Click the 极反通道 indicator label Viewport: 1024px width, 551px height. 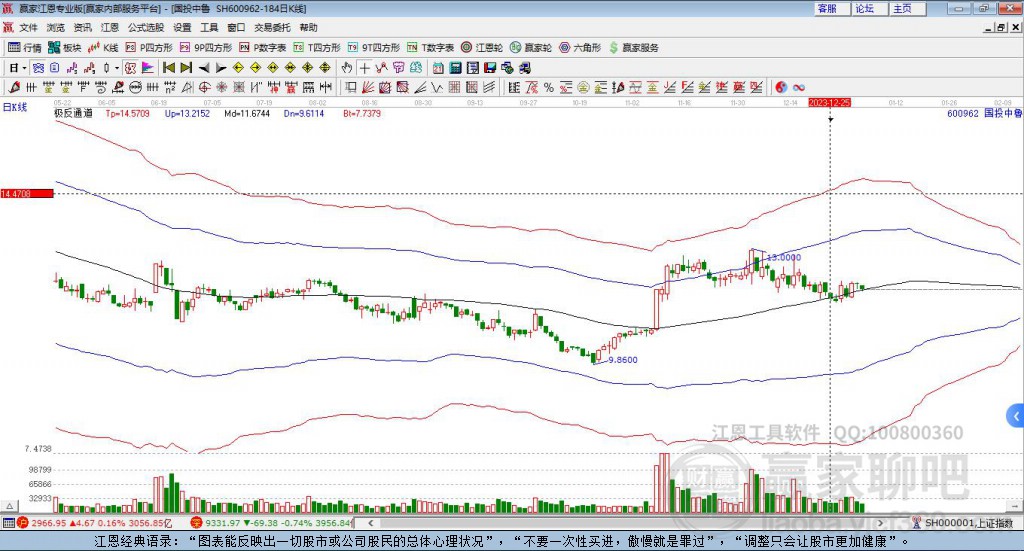[73, 113]
